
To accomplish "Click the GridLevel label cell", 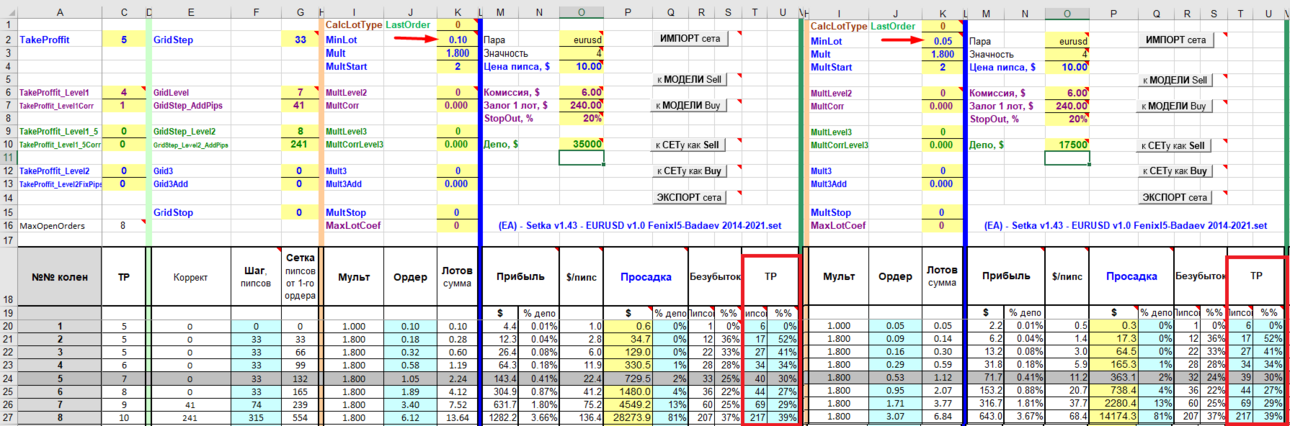I will click(x=192, y=92).
